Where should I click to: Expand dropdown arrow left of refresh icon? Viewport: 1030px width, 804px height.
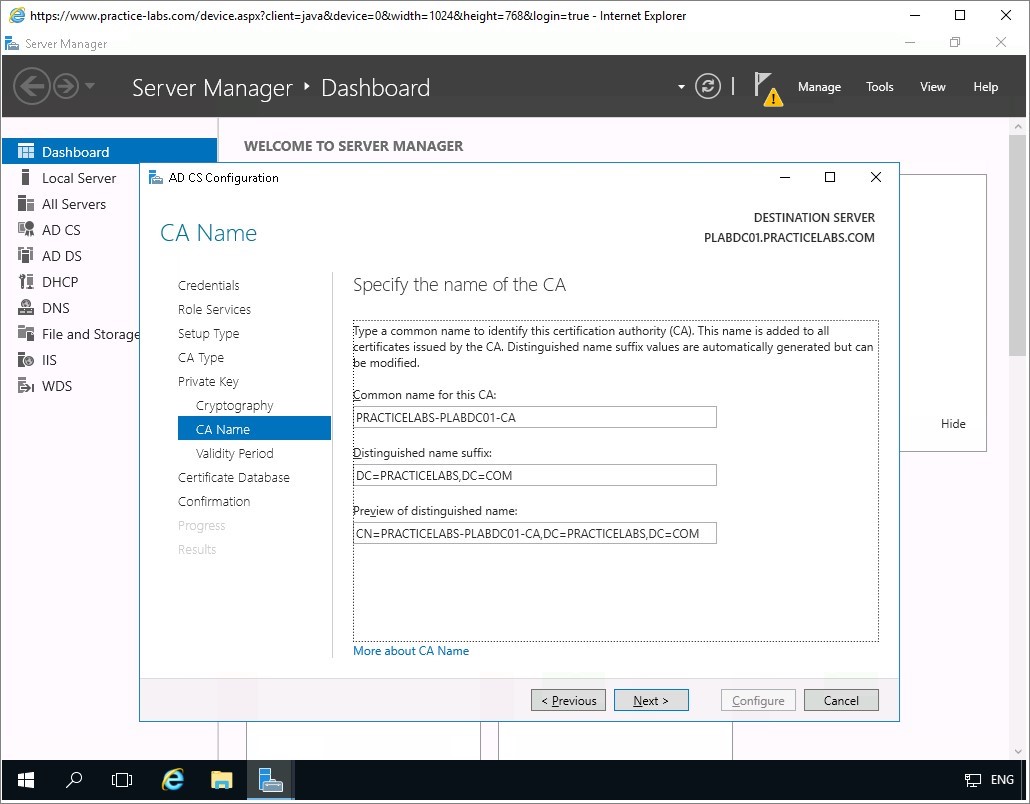point(681,87)
